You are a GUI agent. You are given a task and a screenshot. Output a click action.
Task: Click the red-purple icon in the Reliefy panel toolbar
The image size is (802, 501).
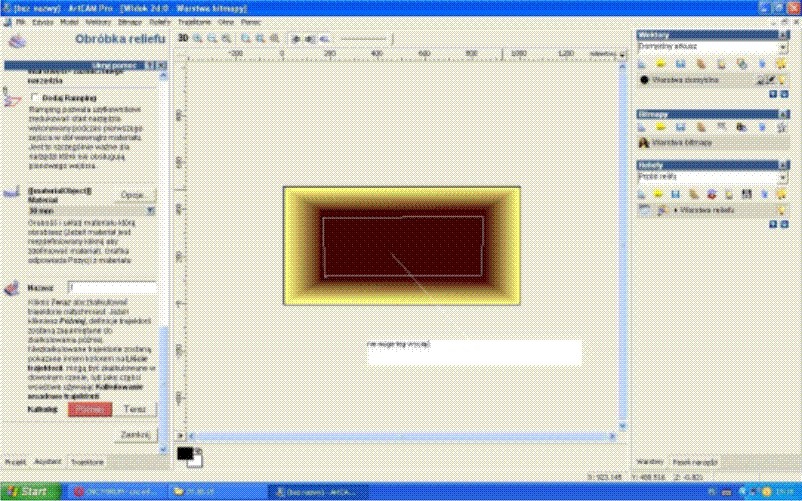pos(711,194)
